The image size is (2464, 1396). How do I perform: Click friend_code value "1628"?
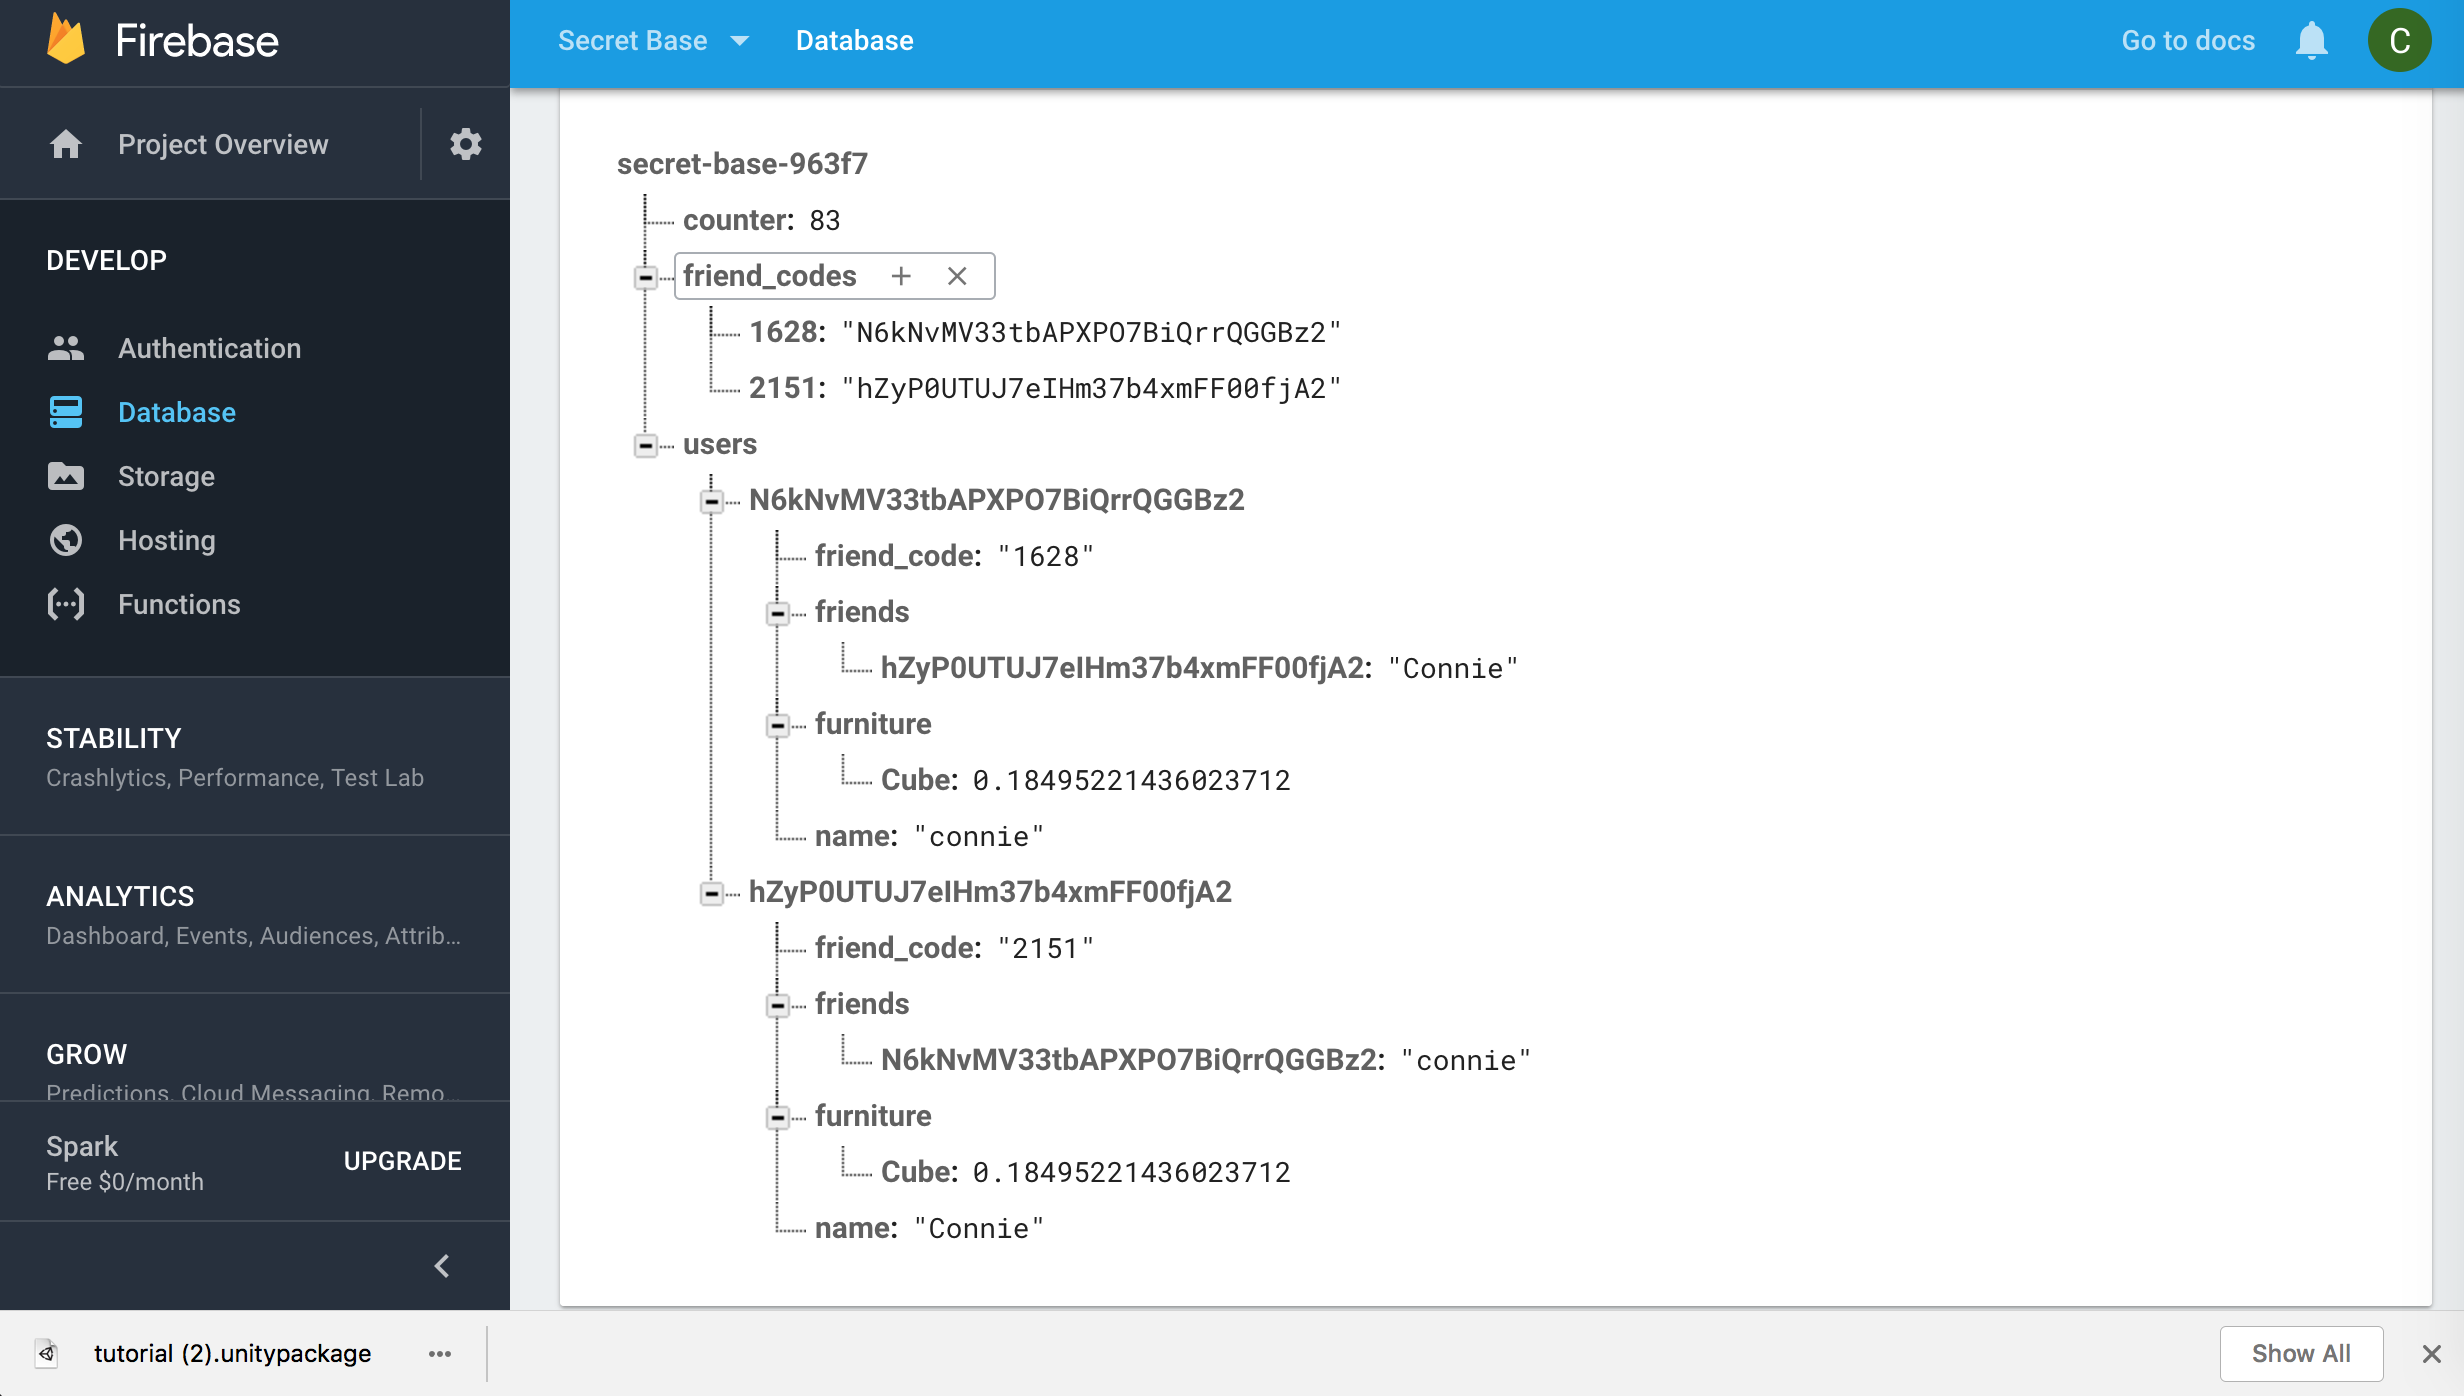tap(1046, 556)
